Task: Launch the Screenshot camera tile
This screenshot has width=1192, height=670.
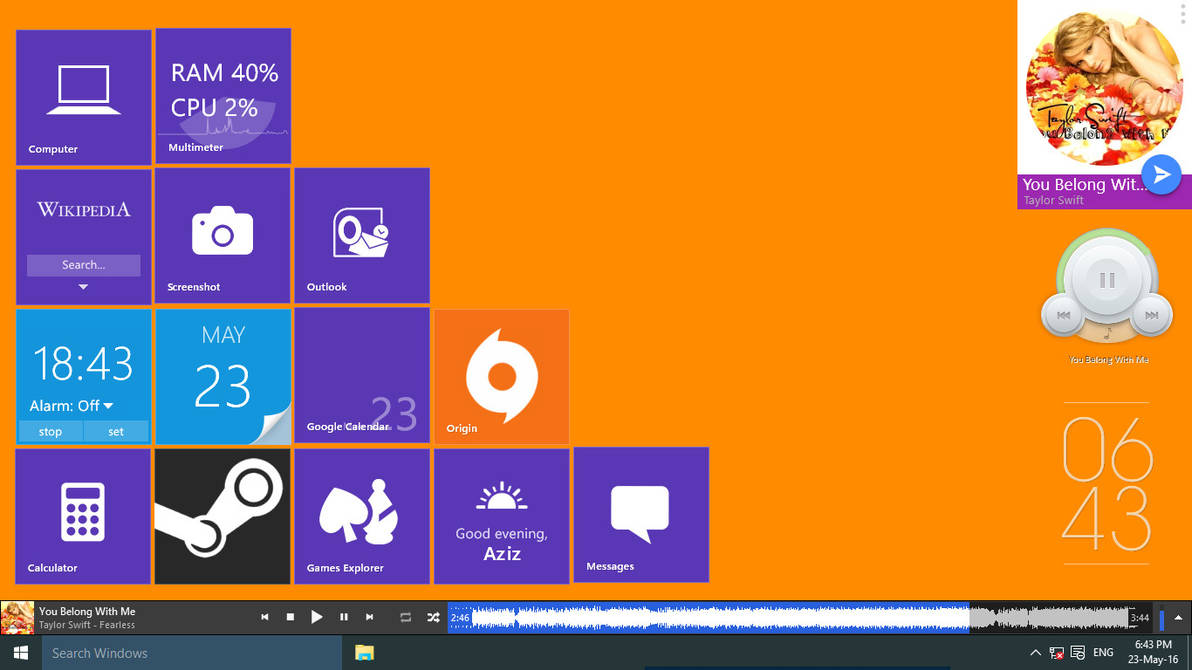Action: (222, 236)
